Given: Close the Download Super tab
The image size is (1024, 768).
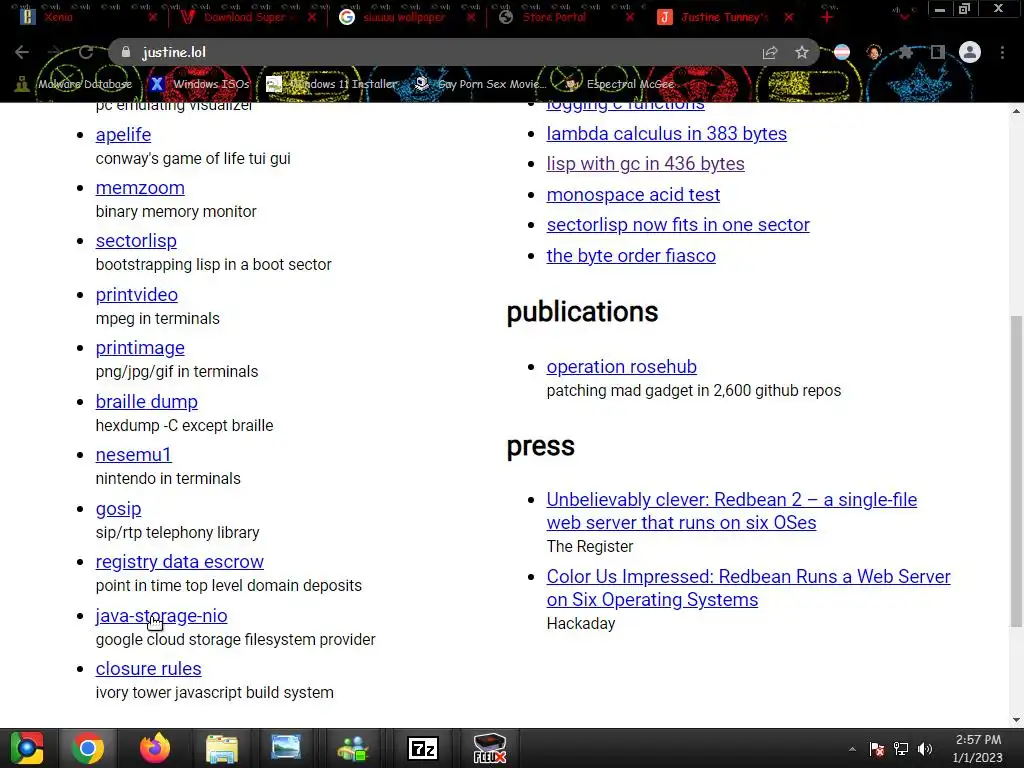Looking at the screenshot, I should point(312,17).
